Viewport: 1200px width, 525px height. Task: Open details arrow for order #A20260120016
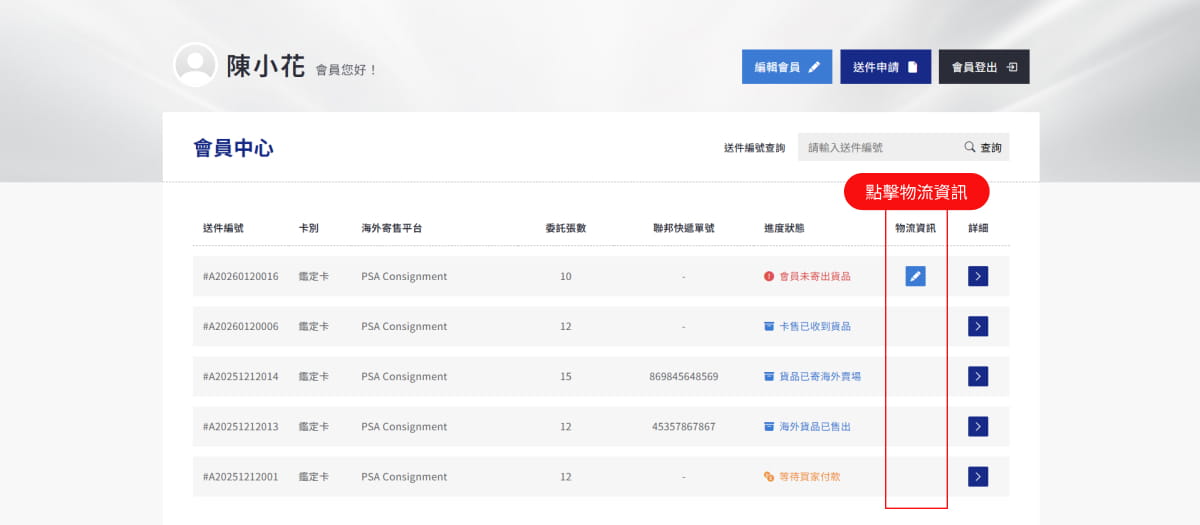(978, 276)
